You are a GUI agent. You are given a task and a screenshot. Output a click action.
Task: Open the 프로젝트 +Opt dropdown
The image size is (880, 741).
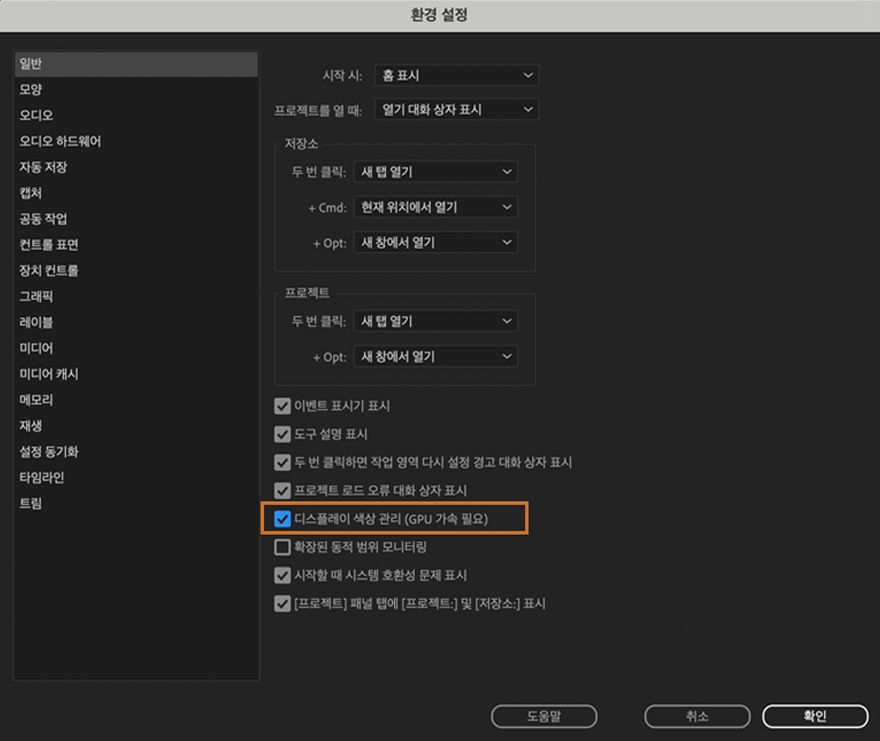435,356
